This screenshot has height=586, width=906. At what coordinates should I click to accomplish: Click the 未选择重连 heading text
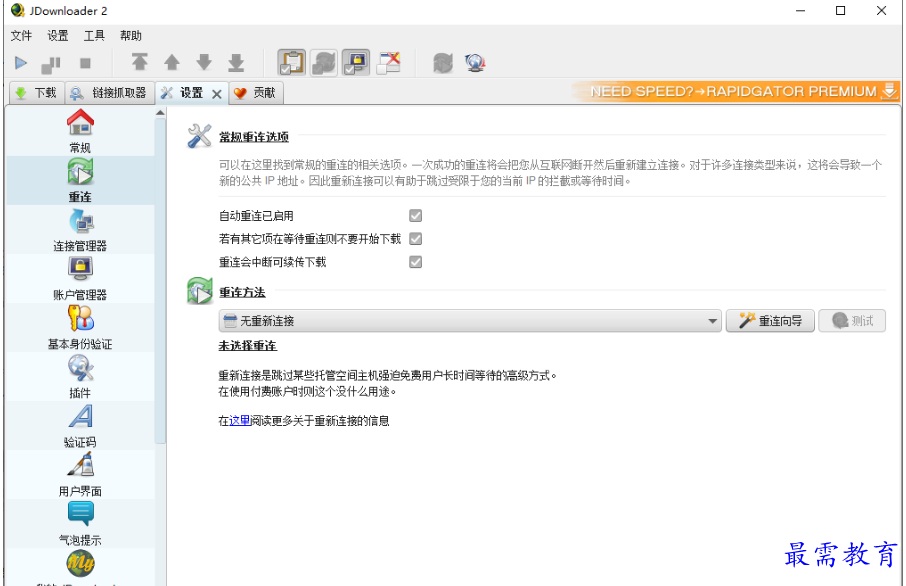tap(247, 346)
